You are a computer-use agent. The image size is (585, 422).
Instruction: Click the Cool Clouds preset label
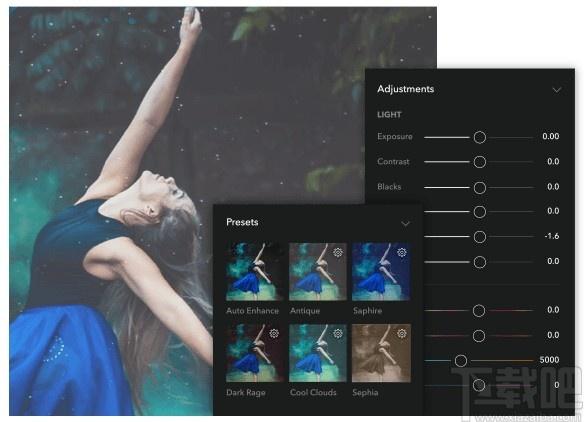pyautogui.click(x=313, y=393)
